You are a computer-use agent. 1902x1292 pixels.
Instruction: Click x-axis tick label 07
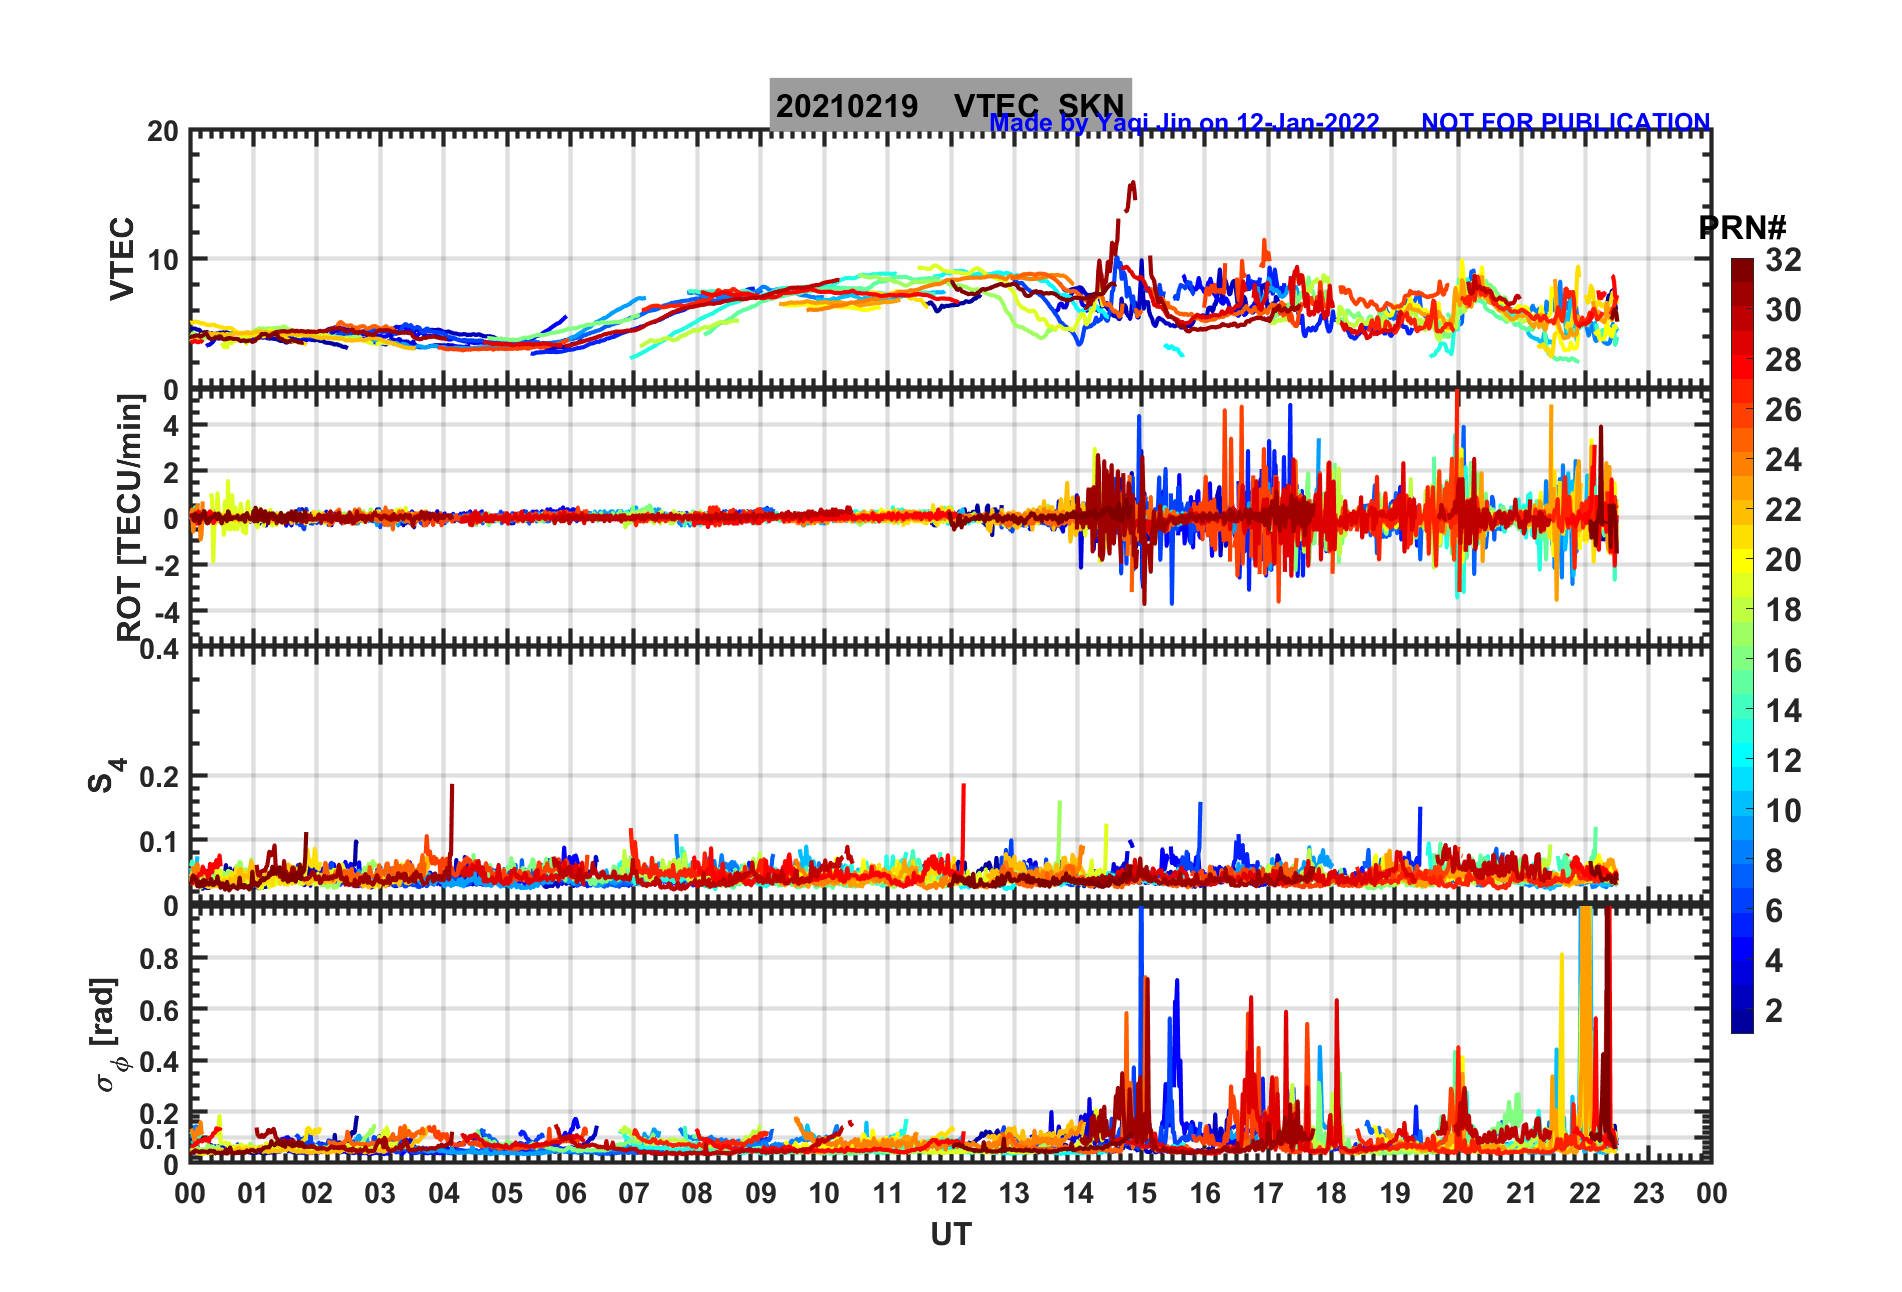pyautogui.click(x=634, y=1193)
